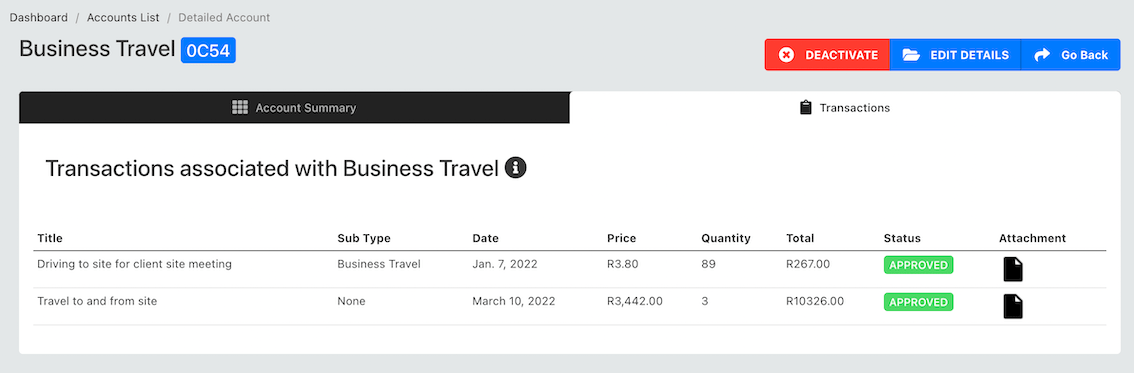The width and height of the screenshot is (1134, 373).
Task: Deactivate this account
Action: click(x=827, y=55)
